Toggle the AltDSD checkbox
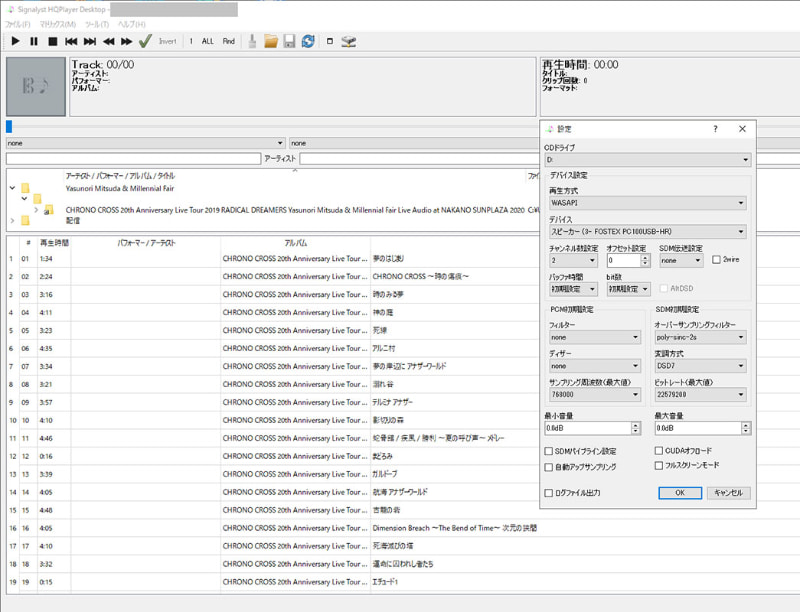800x612 pixels. click(x=664, y=288)
